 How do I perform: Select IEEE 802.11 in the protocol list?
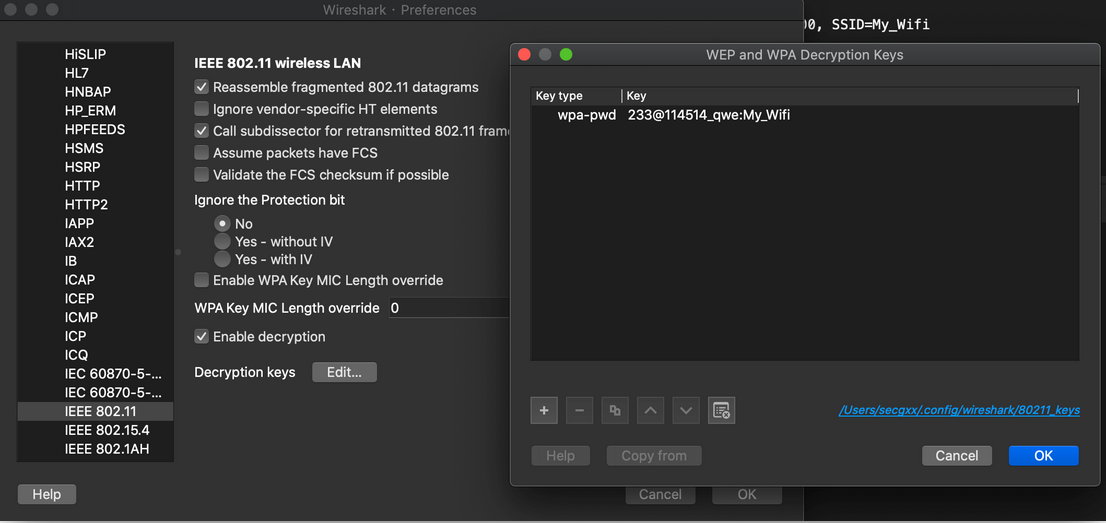coord(96,411)
